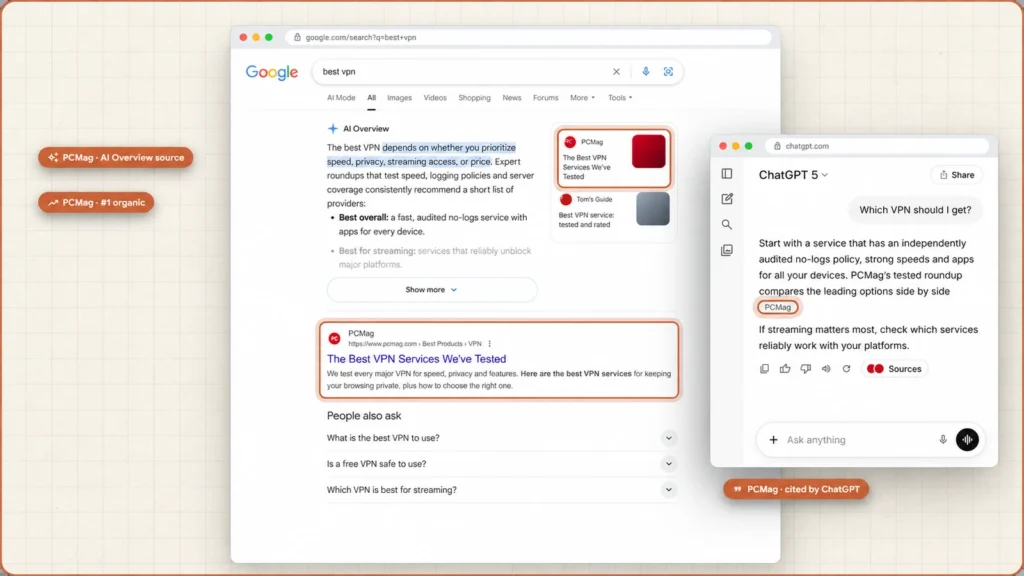1024x576 pixels.
Task: Open the PCMag AI Overview source card
Action: (613, 158)
